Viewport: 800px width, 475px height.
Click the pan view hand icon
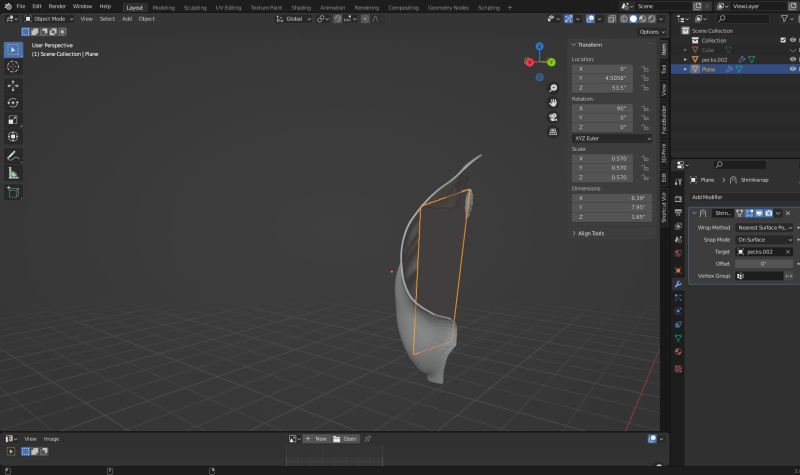[x=553, y=103]
